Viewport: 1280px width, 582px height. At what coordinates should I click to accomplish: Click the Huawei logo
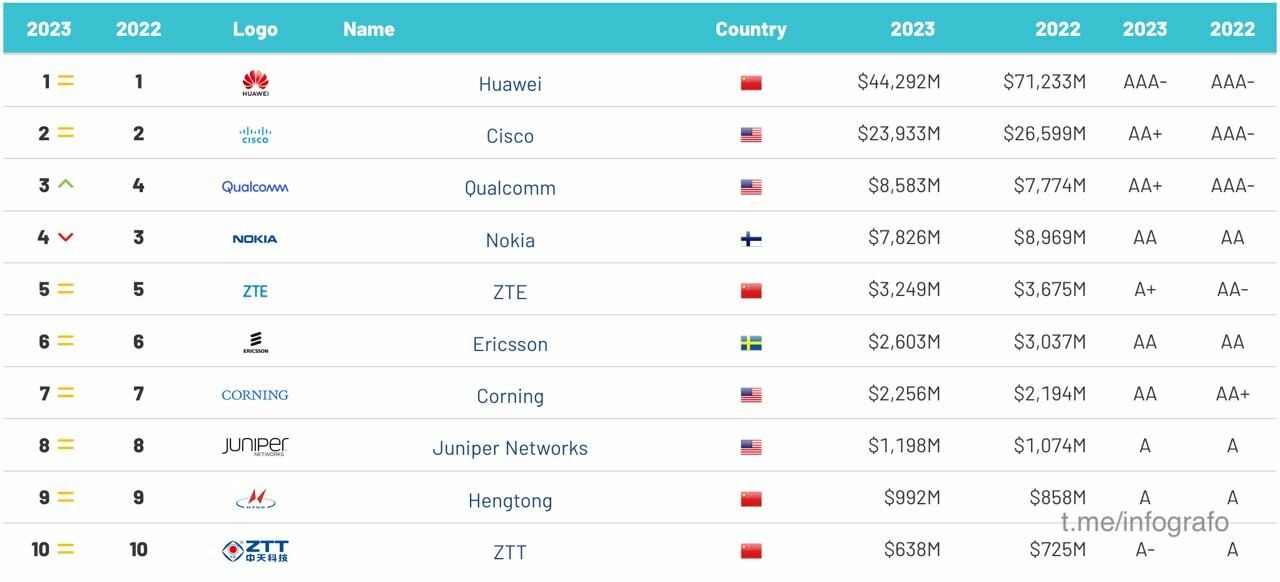pyautogui.click(x=255, y=83)
